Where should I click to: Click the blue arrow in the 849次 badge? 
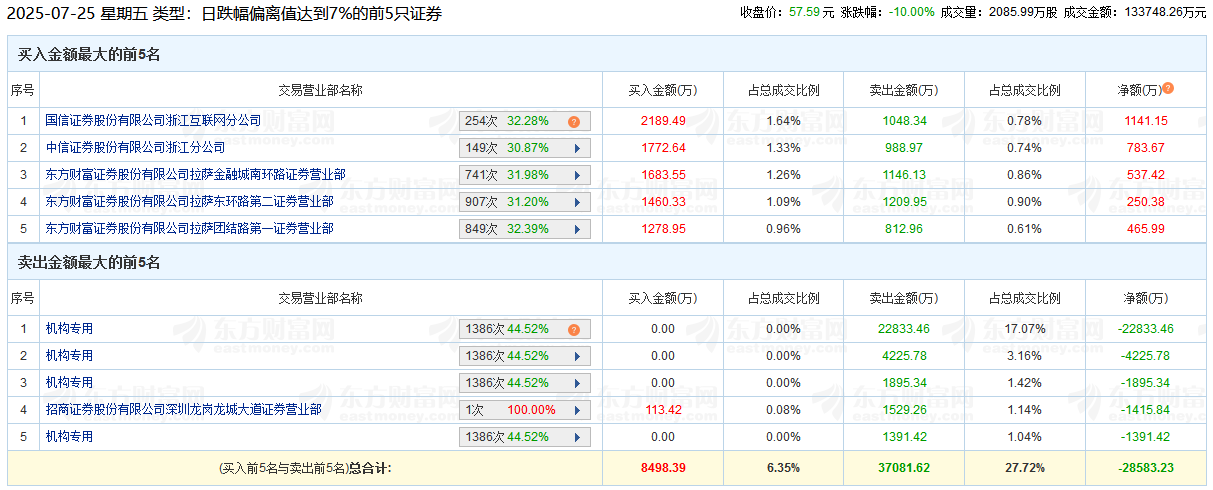577,229
